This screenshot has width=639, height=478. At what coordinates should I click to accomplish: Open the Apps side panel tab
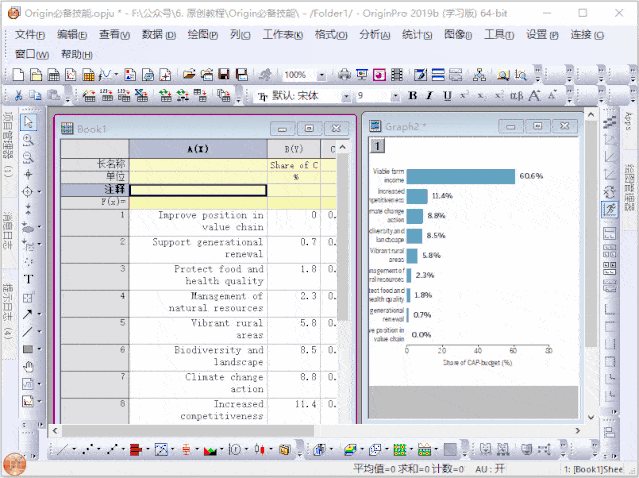[628, 122]
